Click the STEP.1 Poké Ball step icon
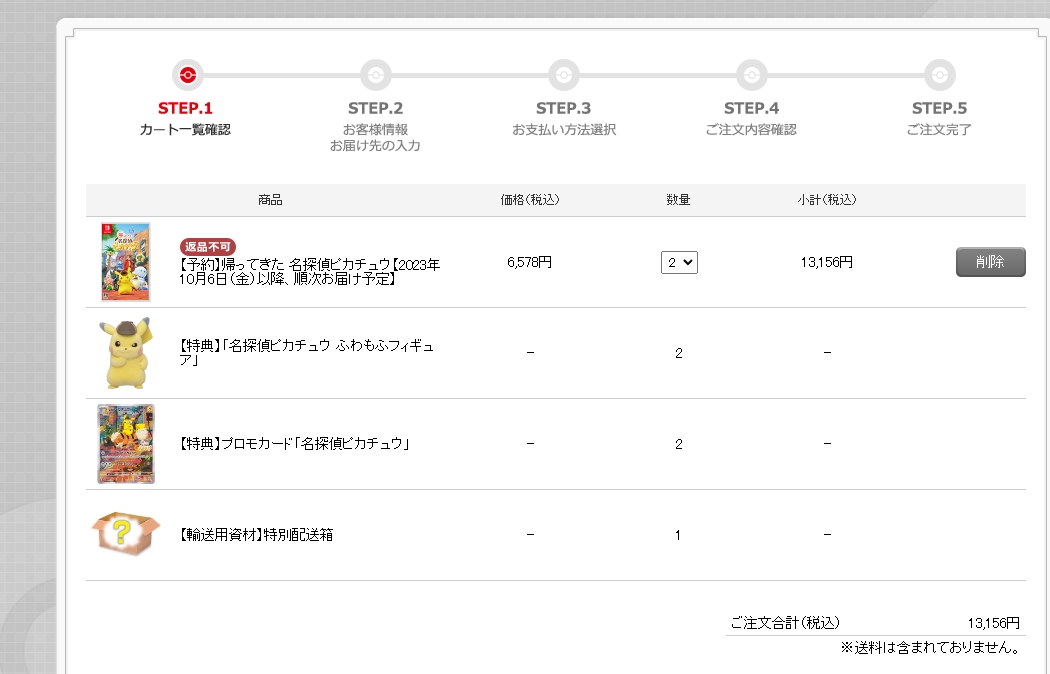Image resolution: width=1050 pixels, height=674 pixels. coord(186,75)
